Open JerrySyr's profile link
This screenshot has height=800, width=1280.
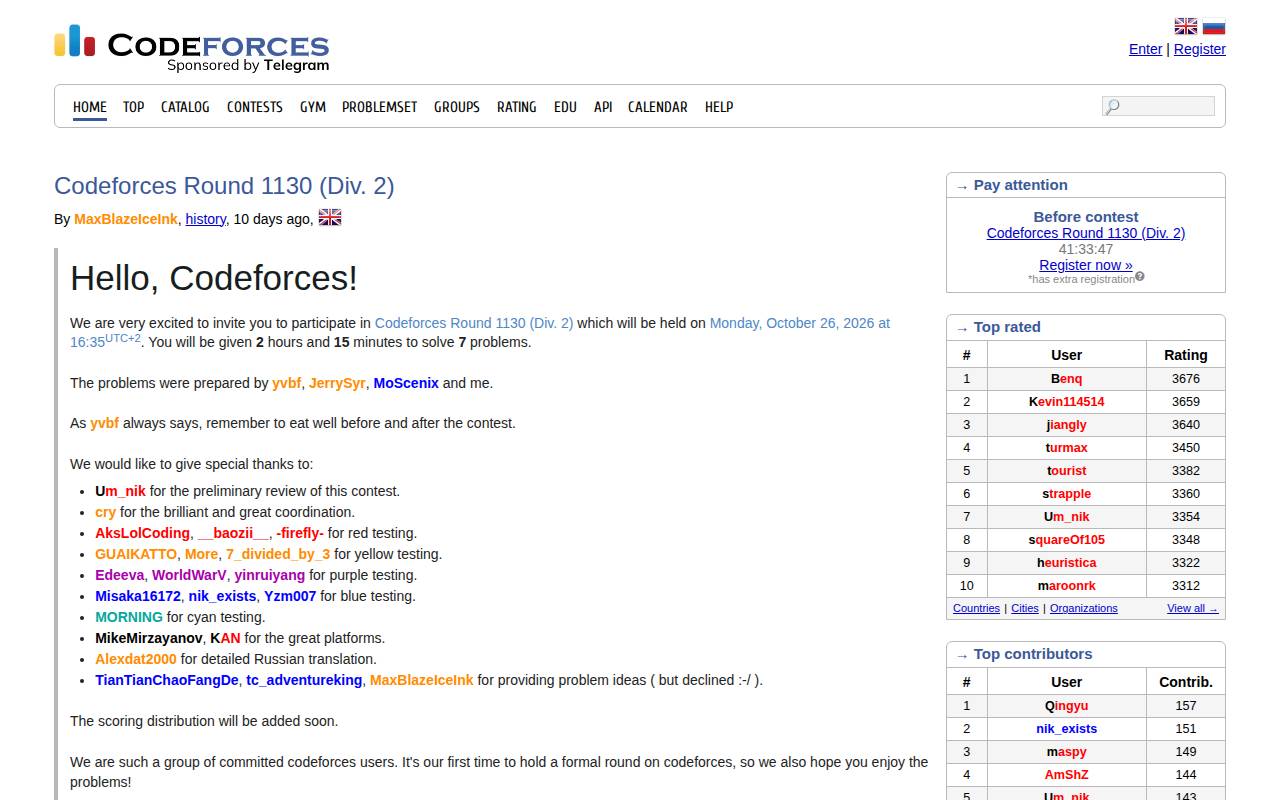pos(337,383)
